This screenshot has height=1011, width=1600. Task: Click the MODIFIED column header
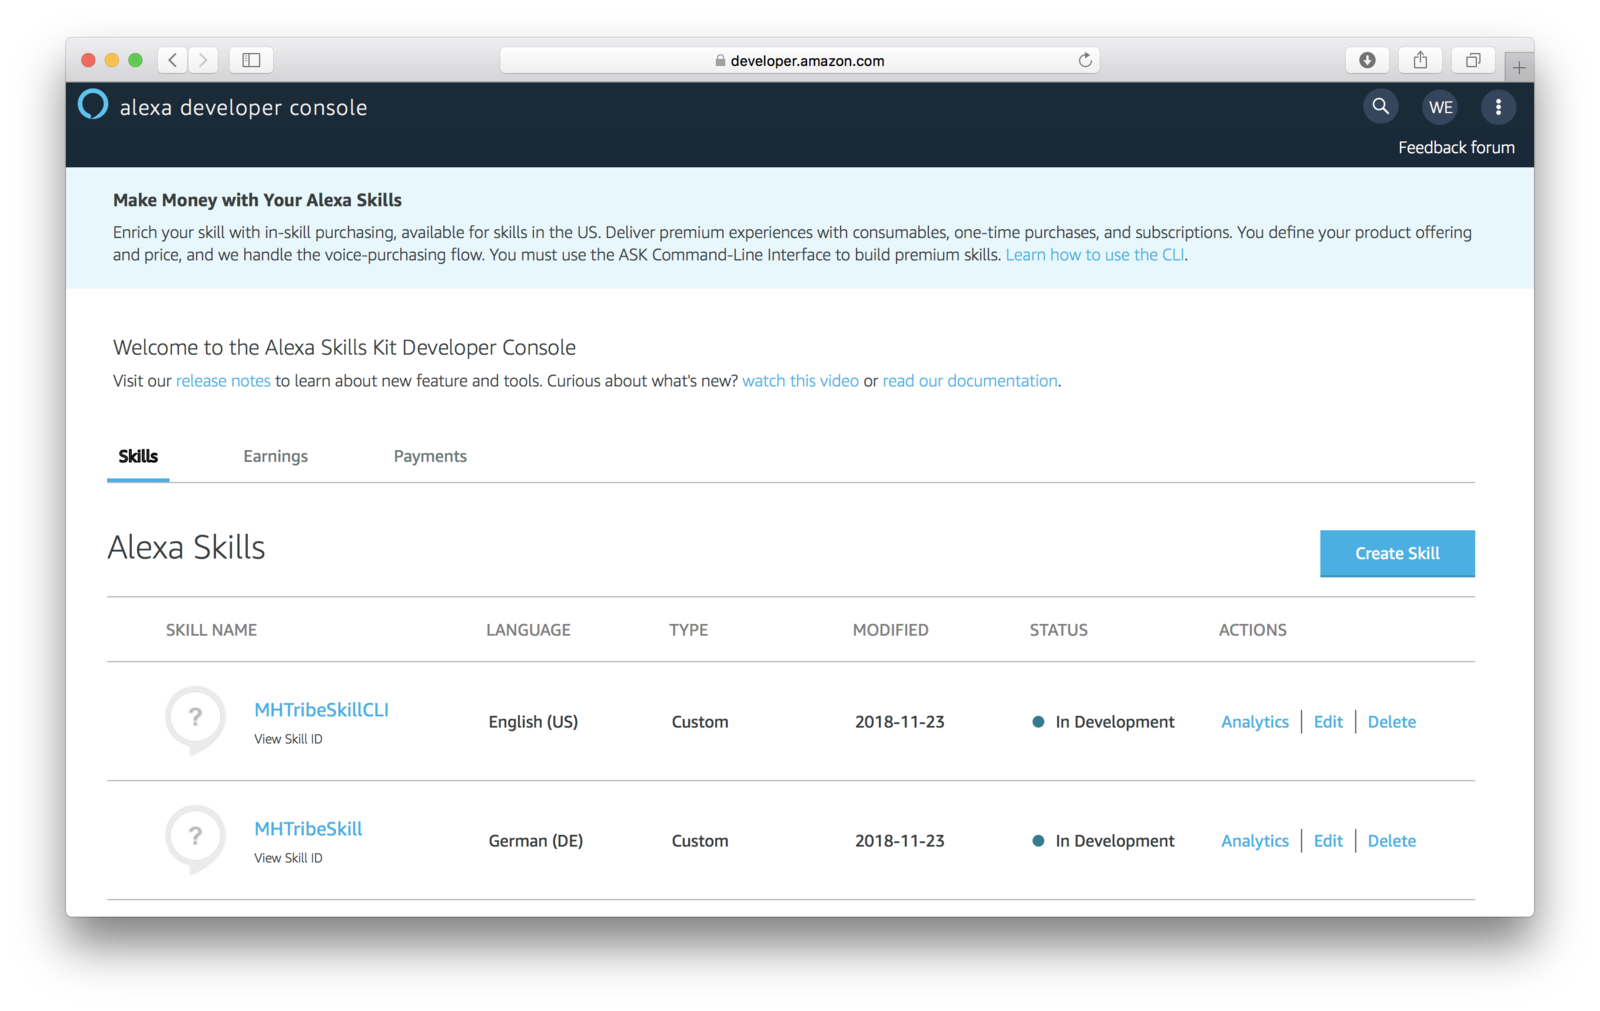click(890, 630)
